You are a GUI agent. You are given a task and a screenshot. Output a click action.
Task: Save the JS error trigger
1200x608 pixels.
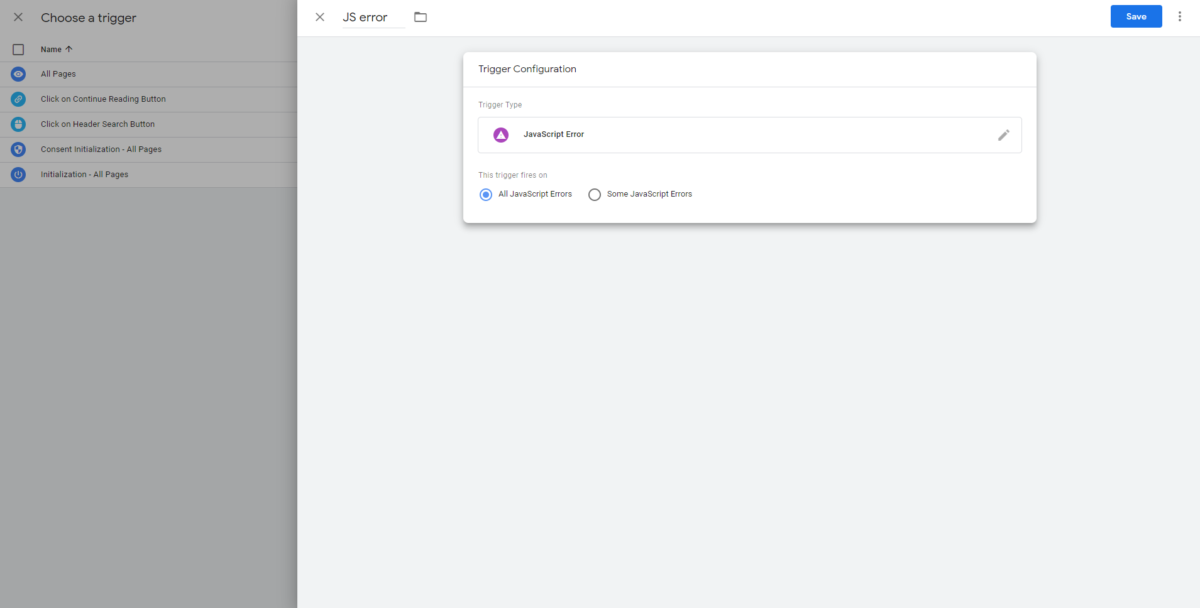coord(1136,16)
